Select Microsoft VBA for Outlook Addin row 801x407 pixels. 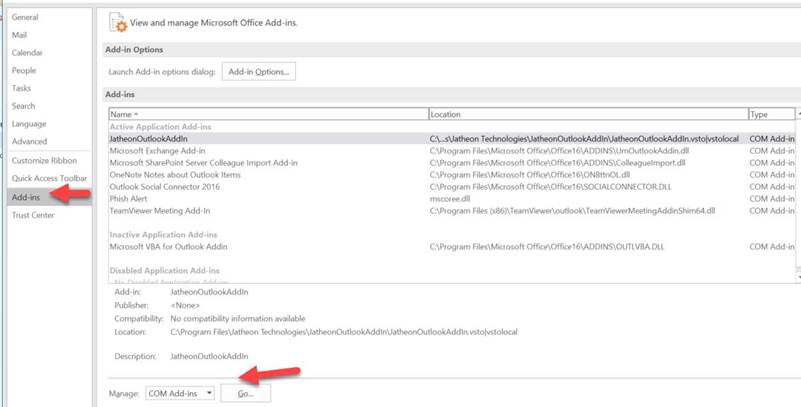tap(452, 247)
